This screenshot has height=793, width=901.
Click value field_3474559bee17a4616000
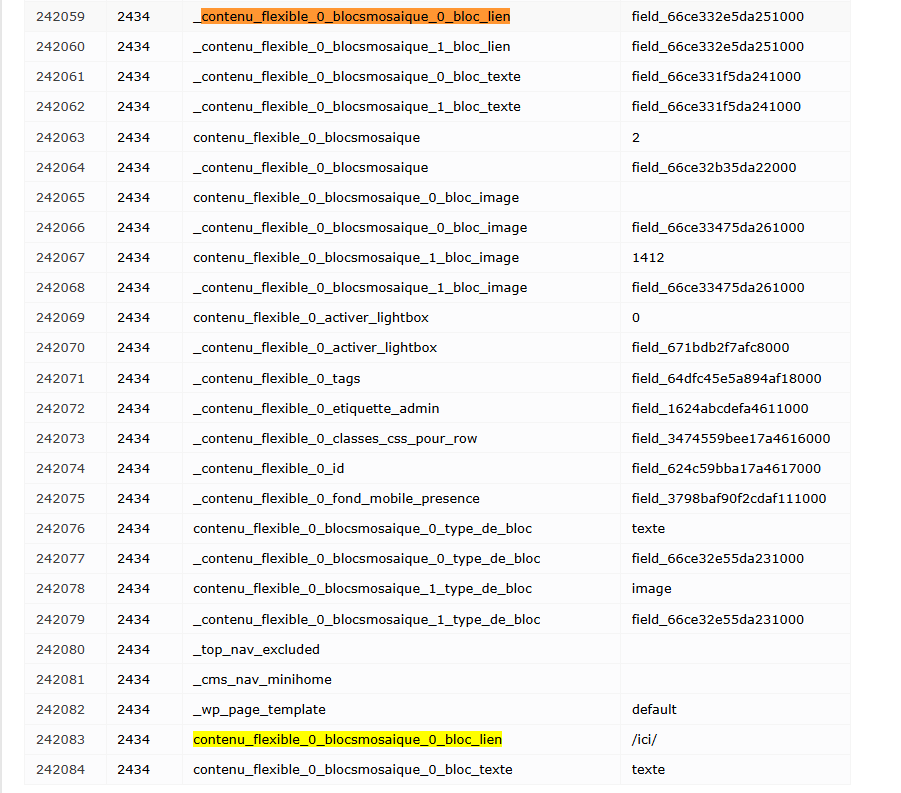731,438
